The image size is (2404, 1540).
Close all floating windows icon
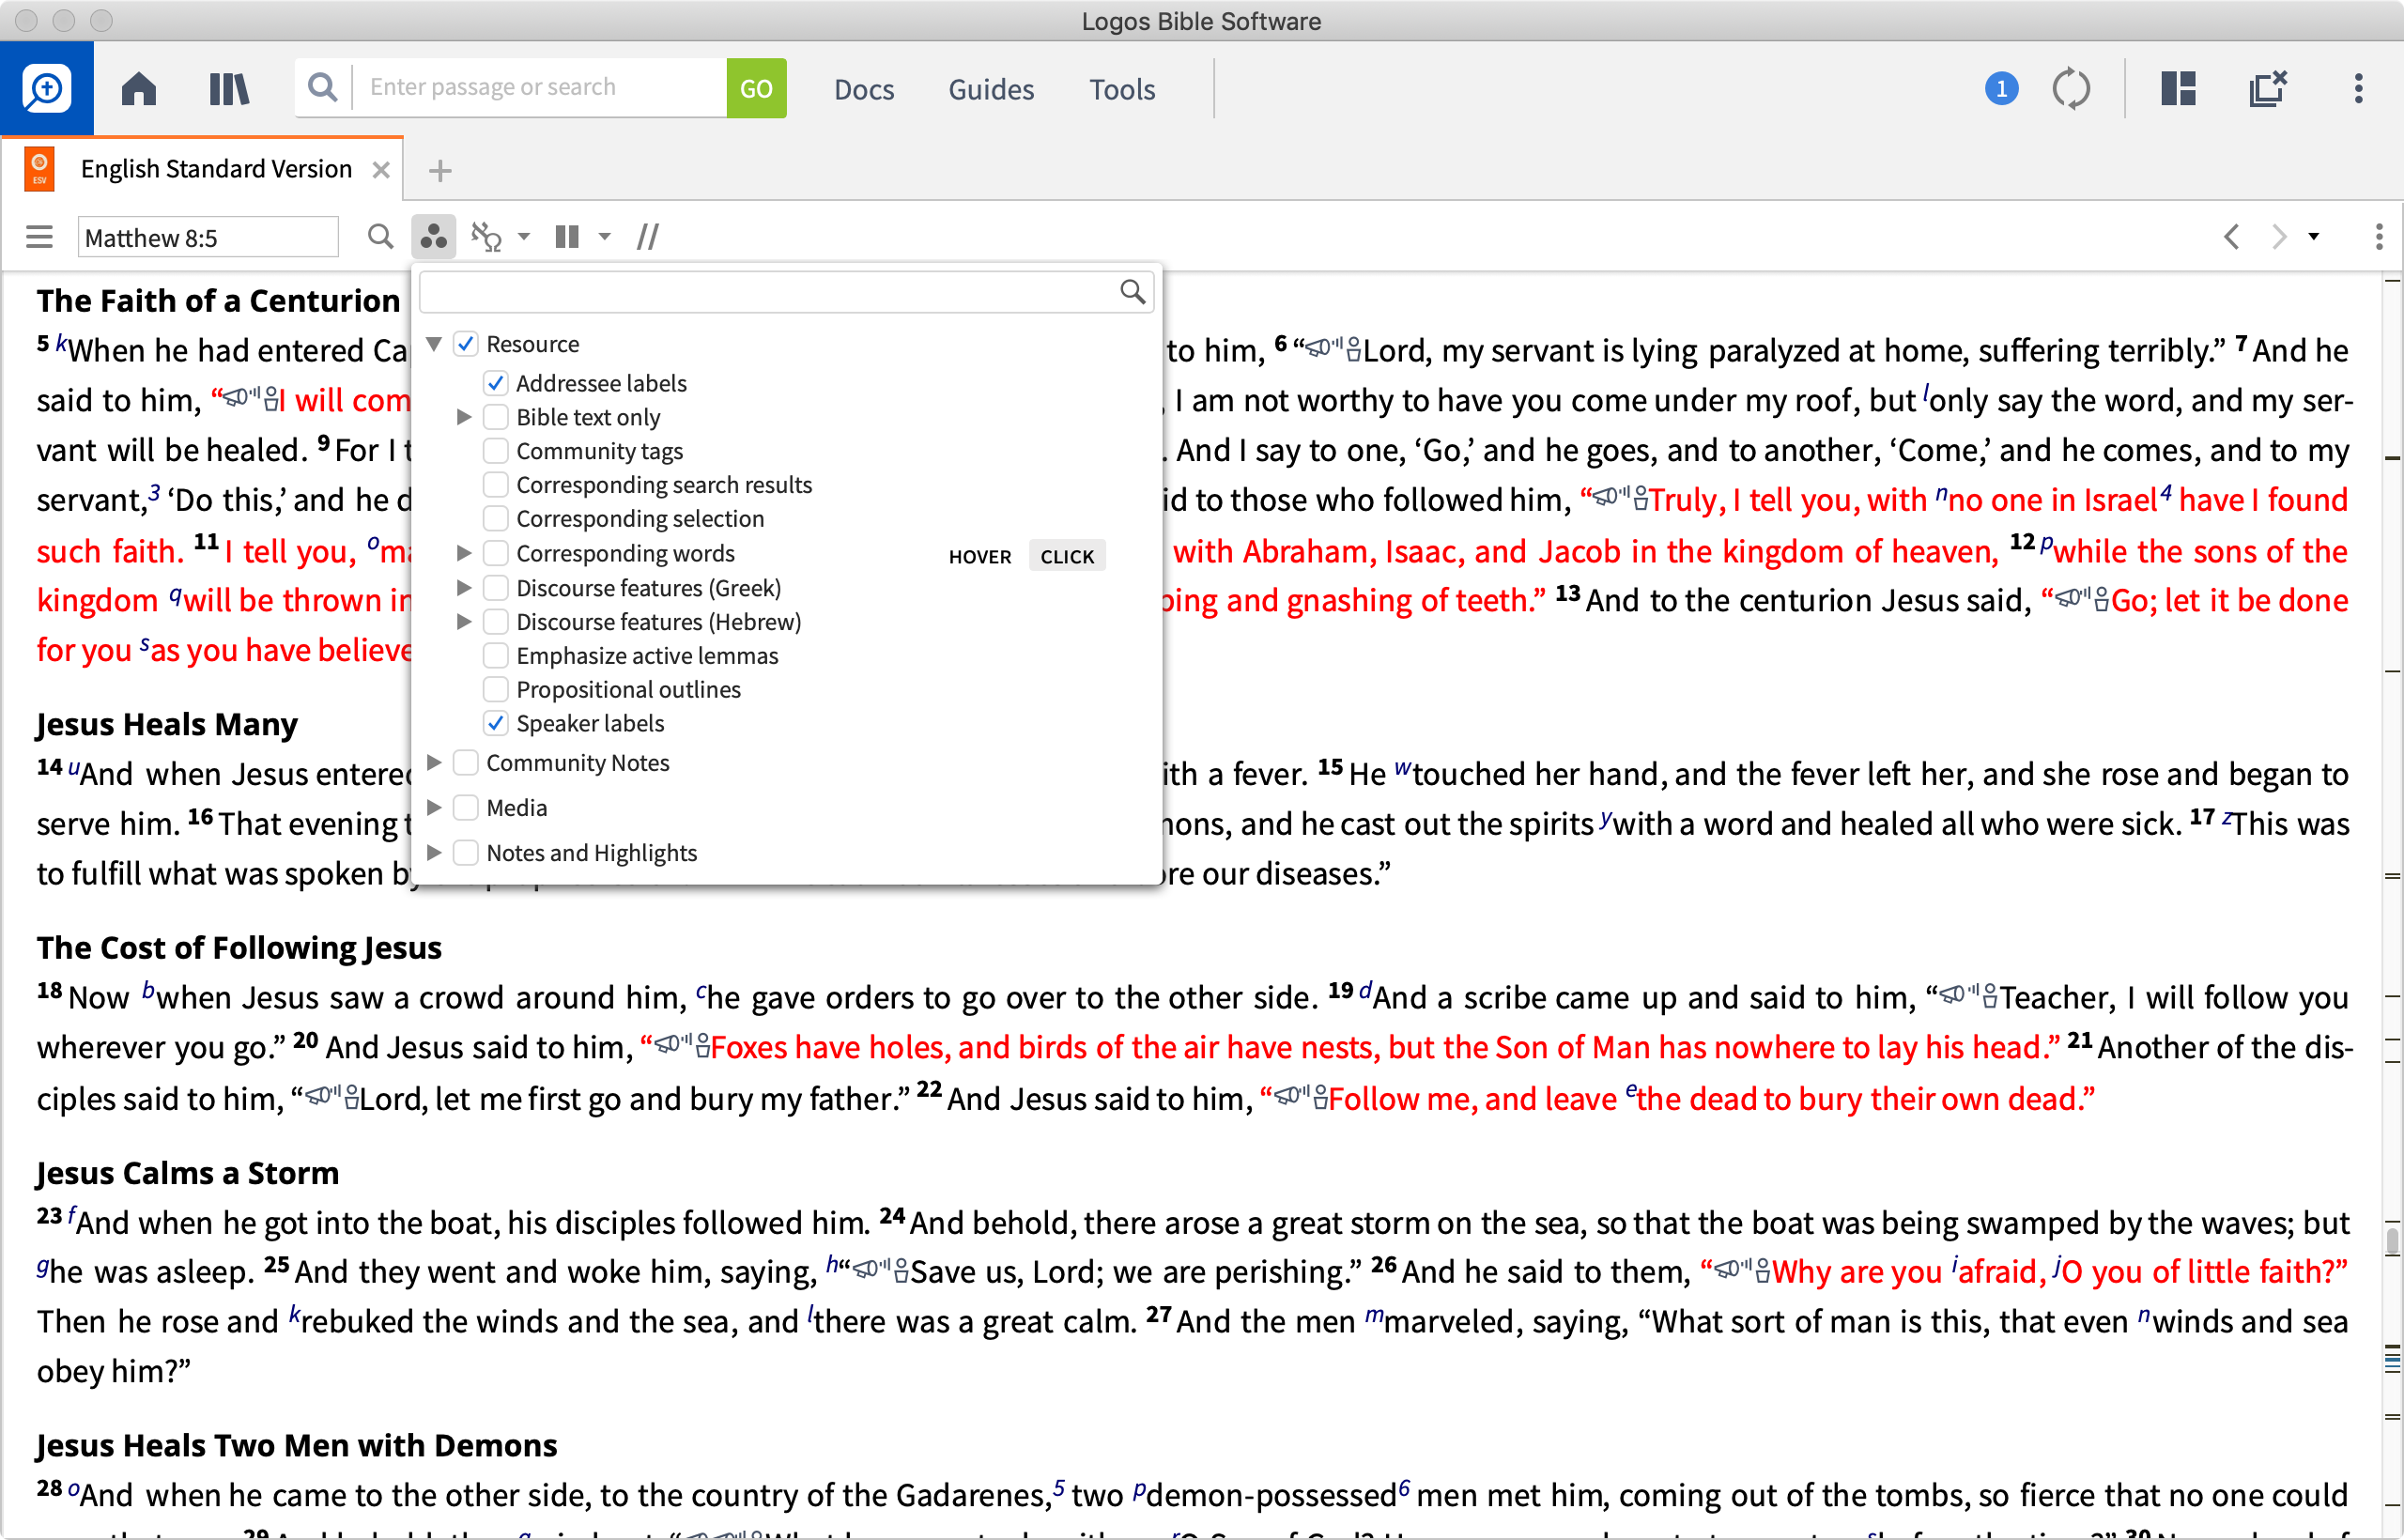[2267, 88]
